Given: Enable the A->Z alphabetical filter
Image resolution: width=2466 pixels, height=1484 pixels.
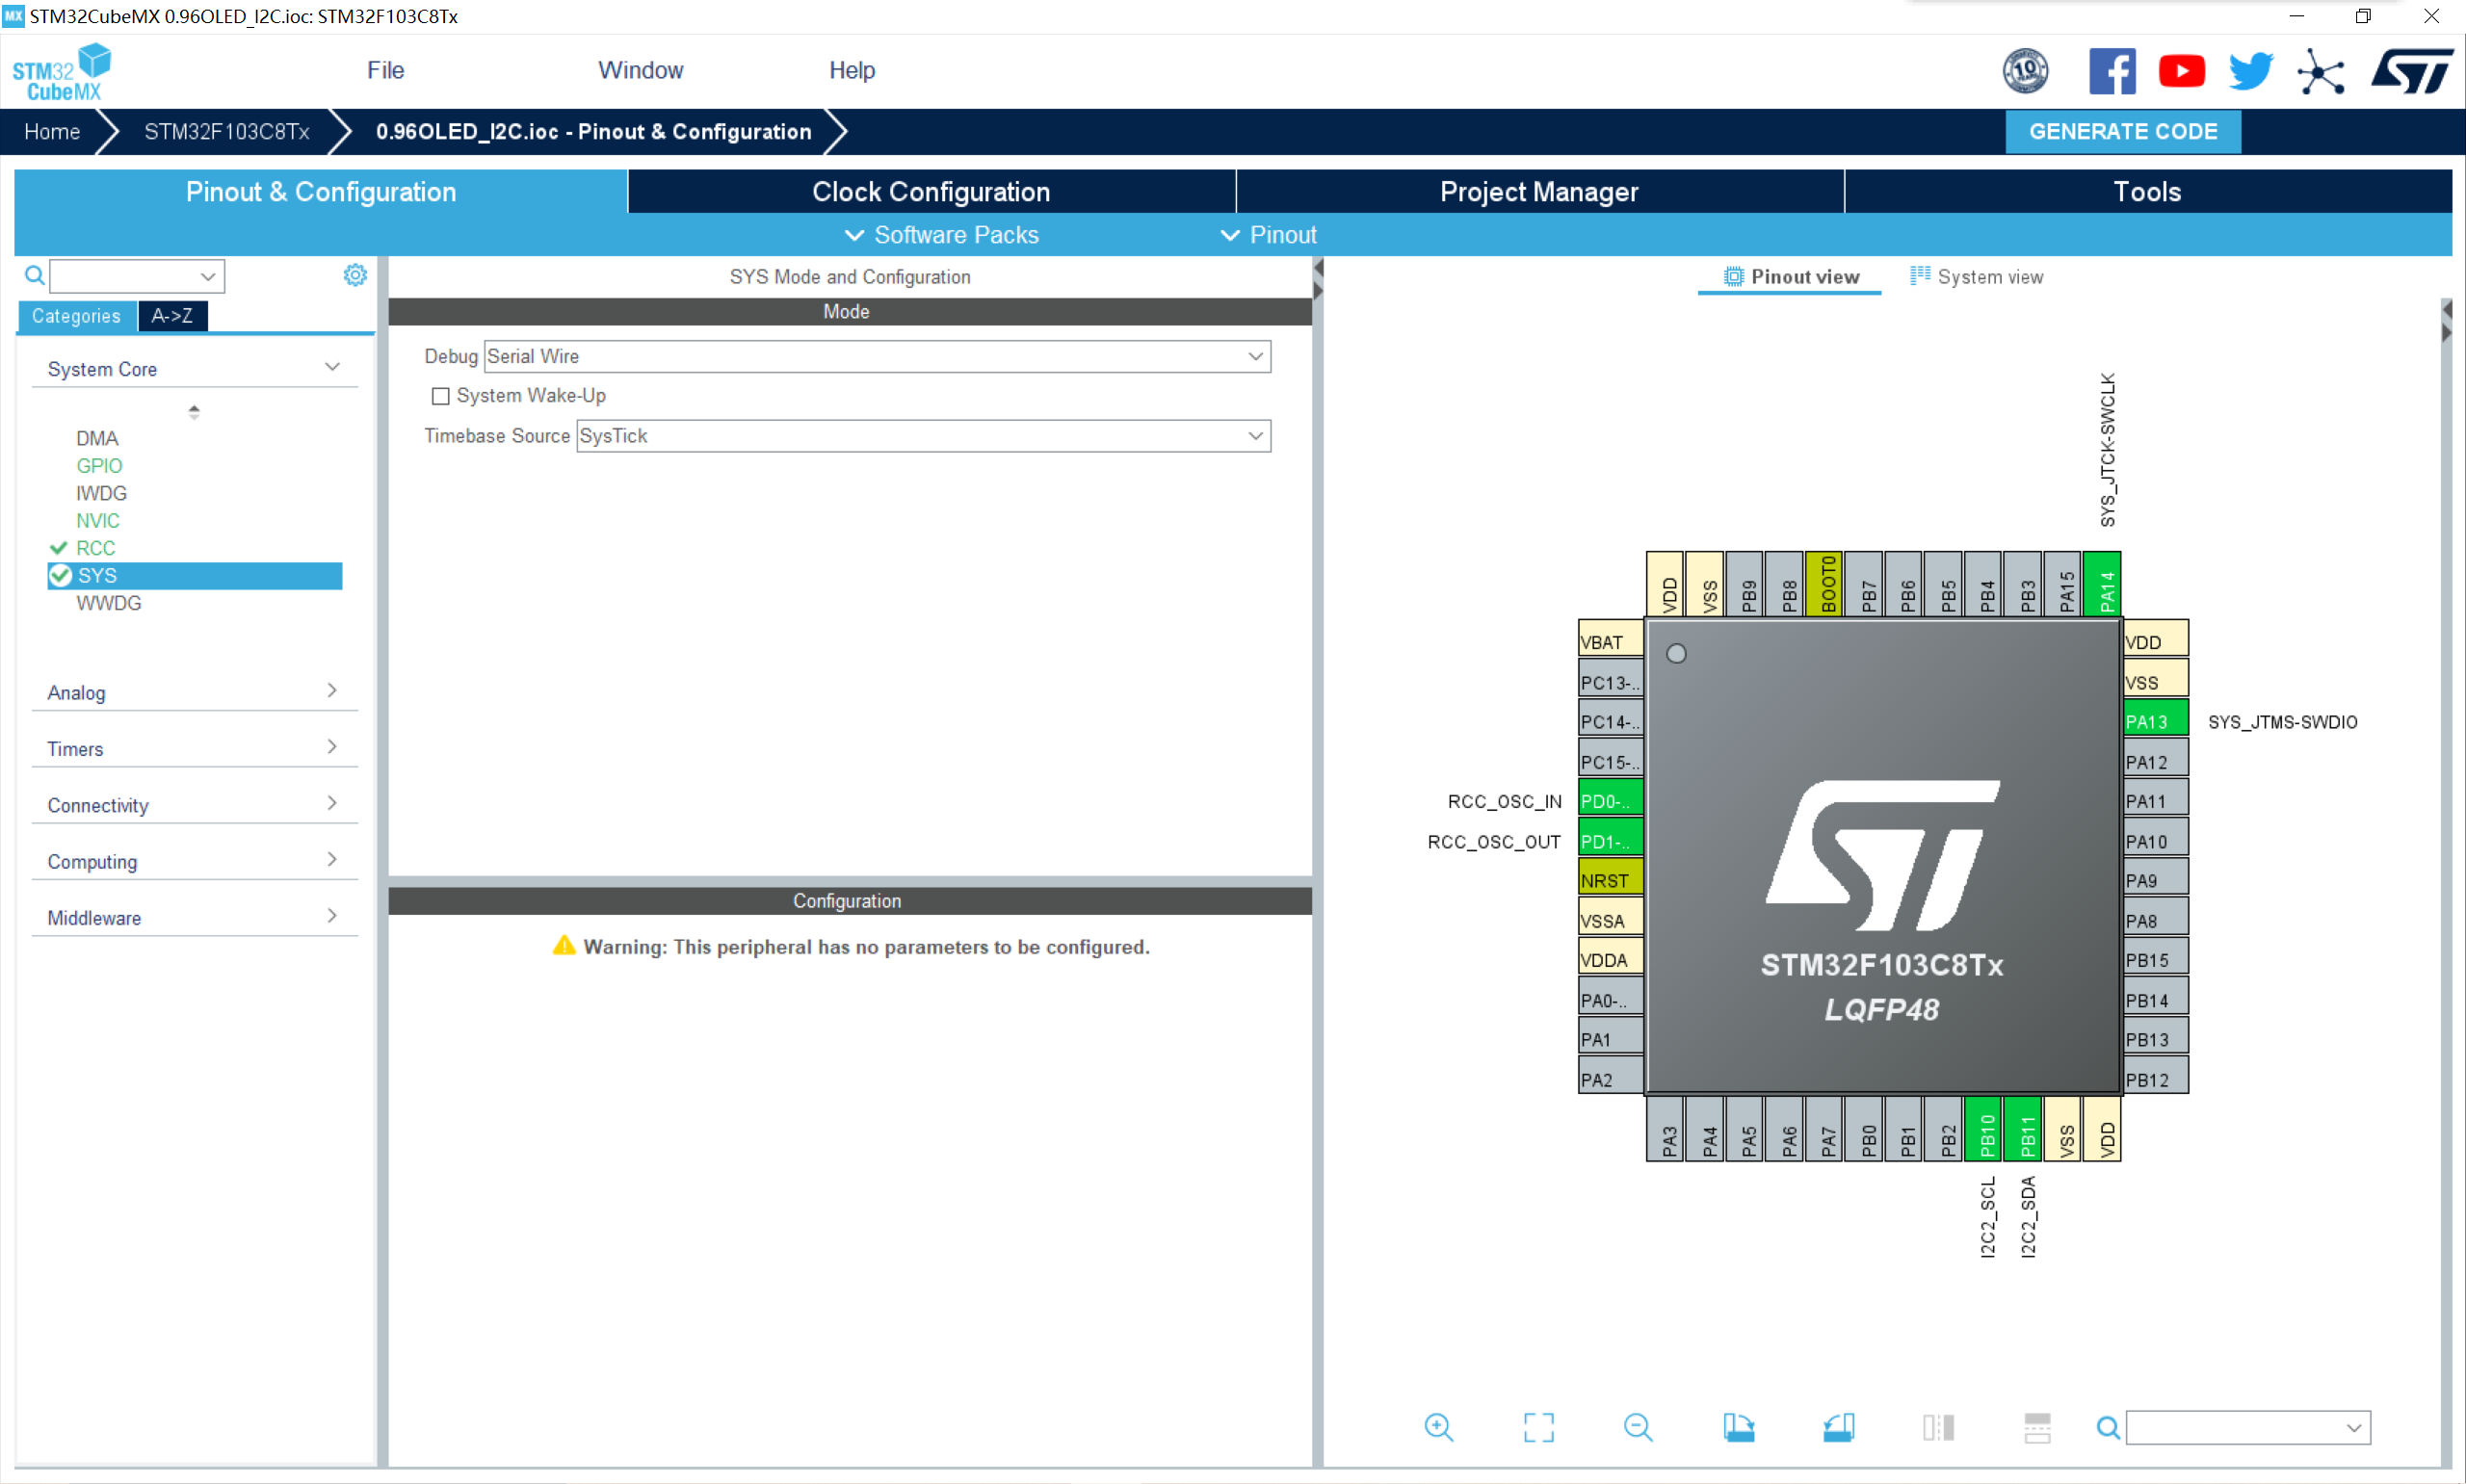Looking at the screenshot, I should 171,315.
